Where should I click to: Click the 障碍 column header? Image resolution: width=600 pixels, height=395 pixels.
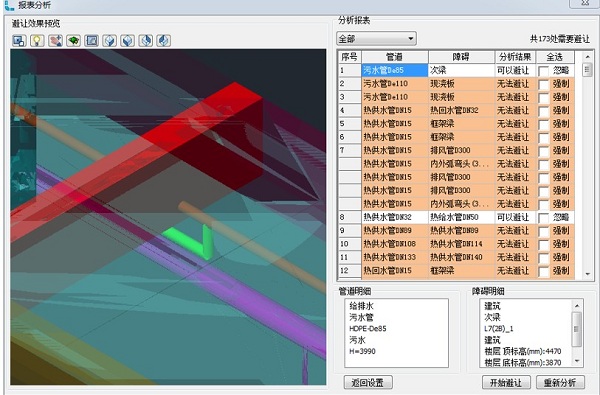point(461,57)
